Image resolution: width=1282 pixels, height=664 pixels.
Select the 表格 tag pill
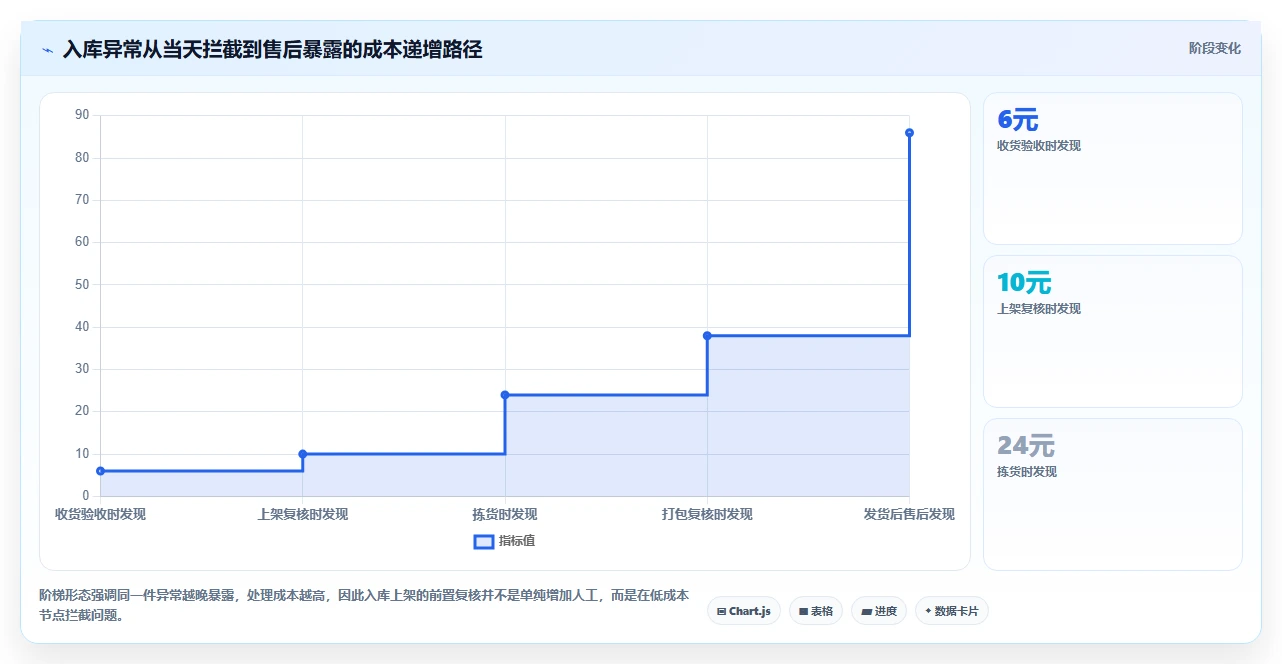[816, 611]
